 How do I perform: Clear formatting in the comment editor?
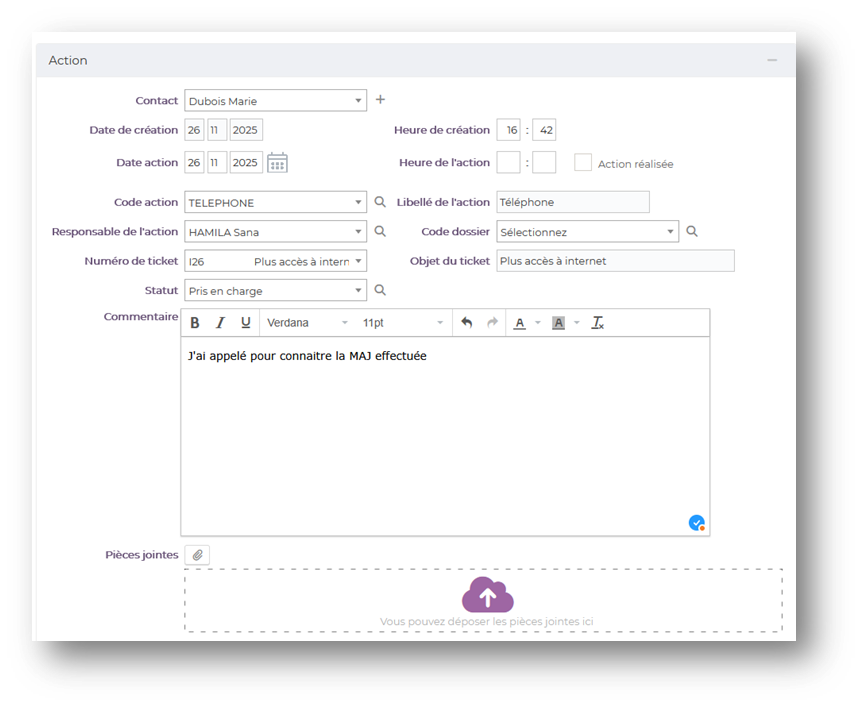[x=598, y=323]
